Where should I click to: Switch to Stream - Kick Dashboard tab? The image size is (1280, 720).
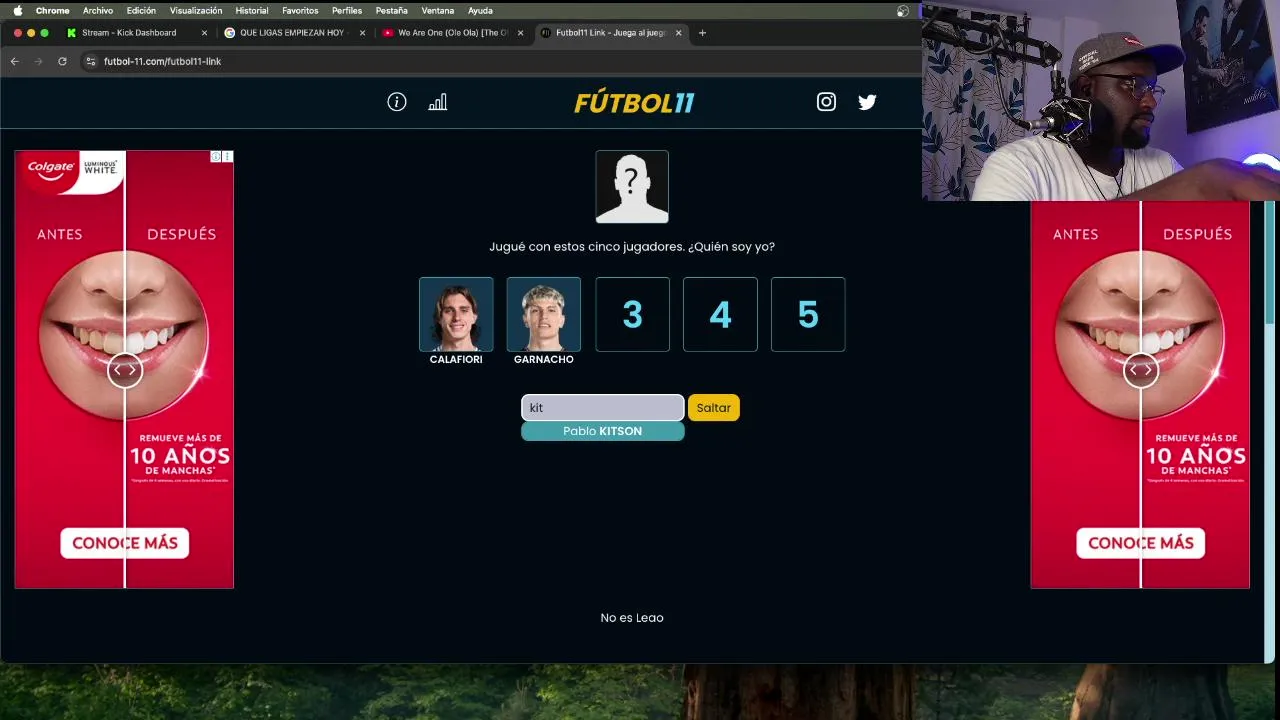point(128,33)
